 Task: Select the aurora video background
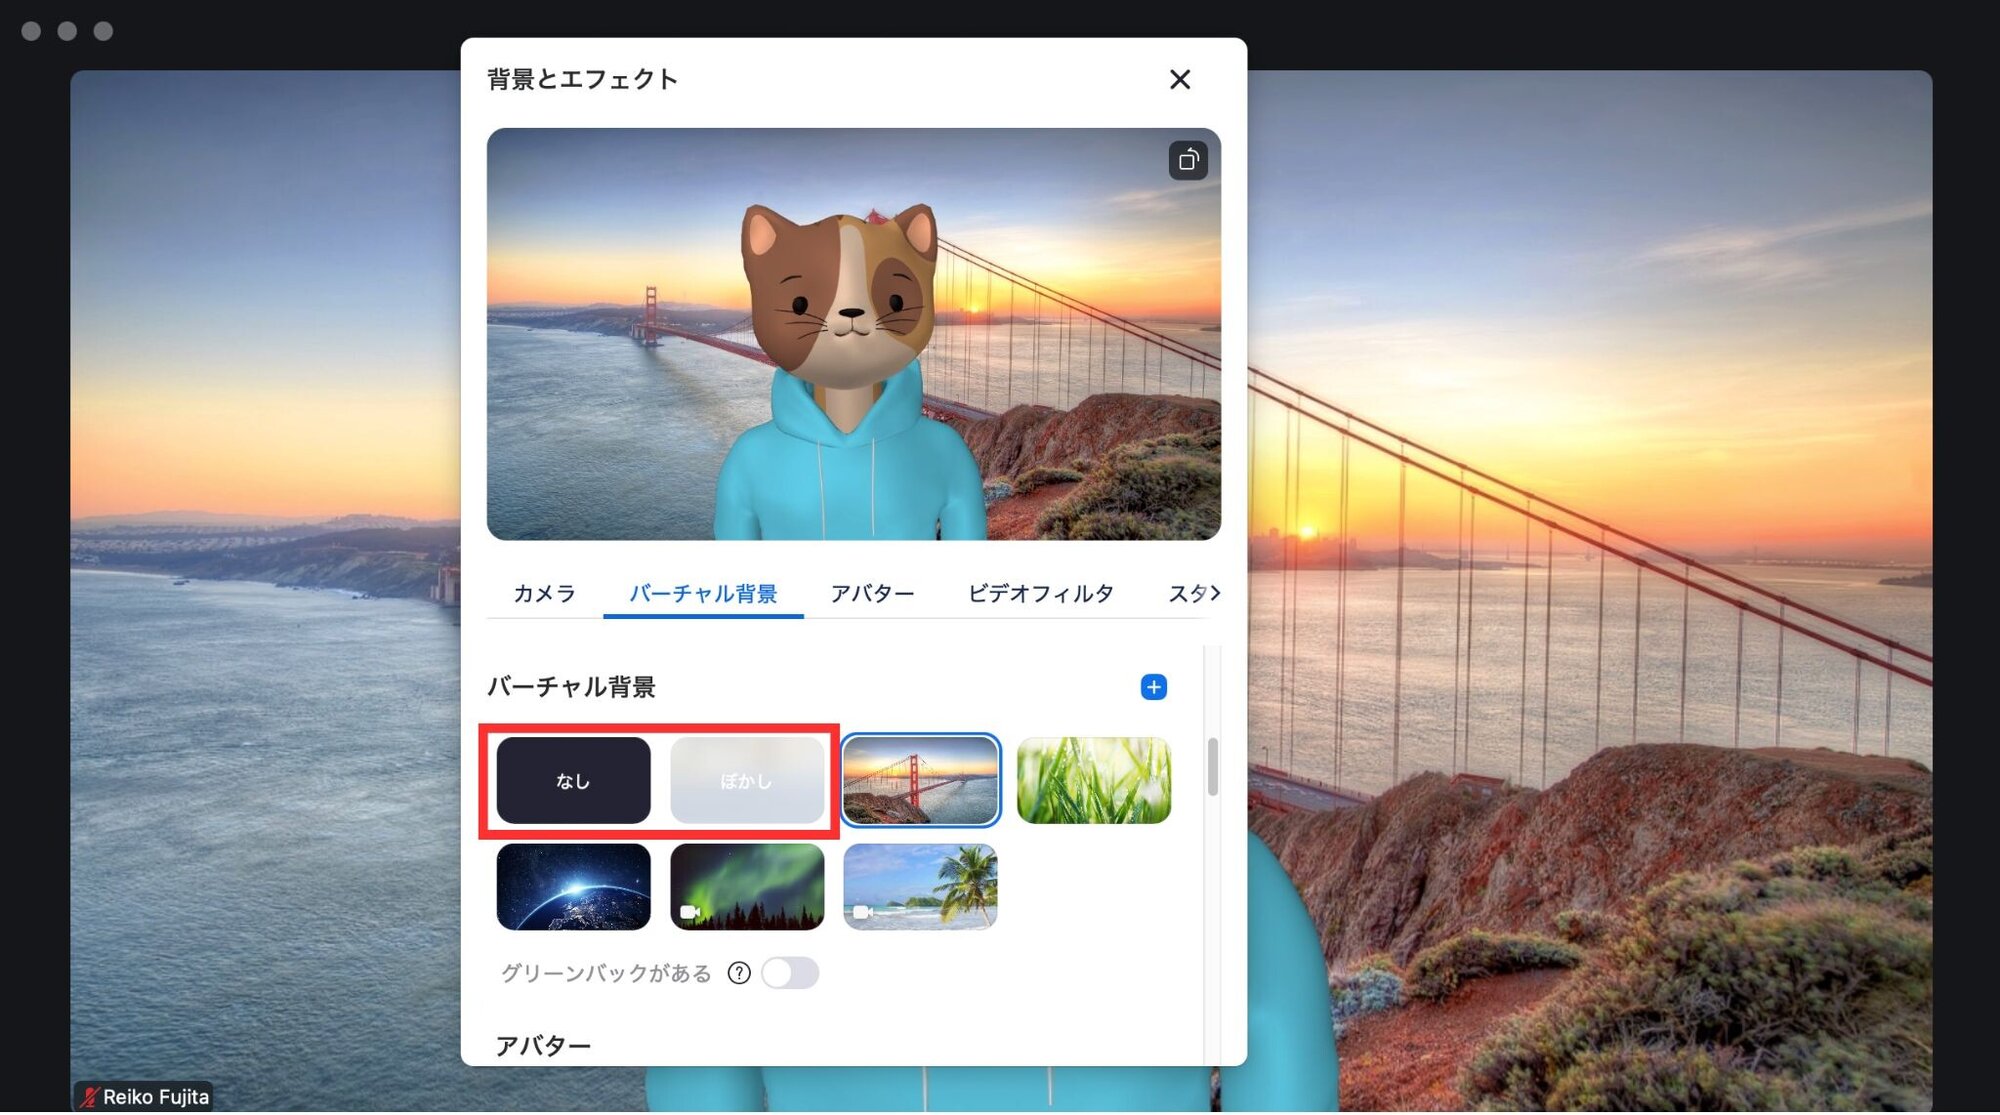[747, 887]
